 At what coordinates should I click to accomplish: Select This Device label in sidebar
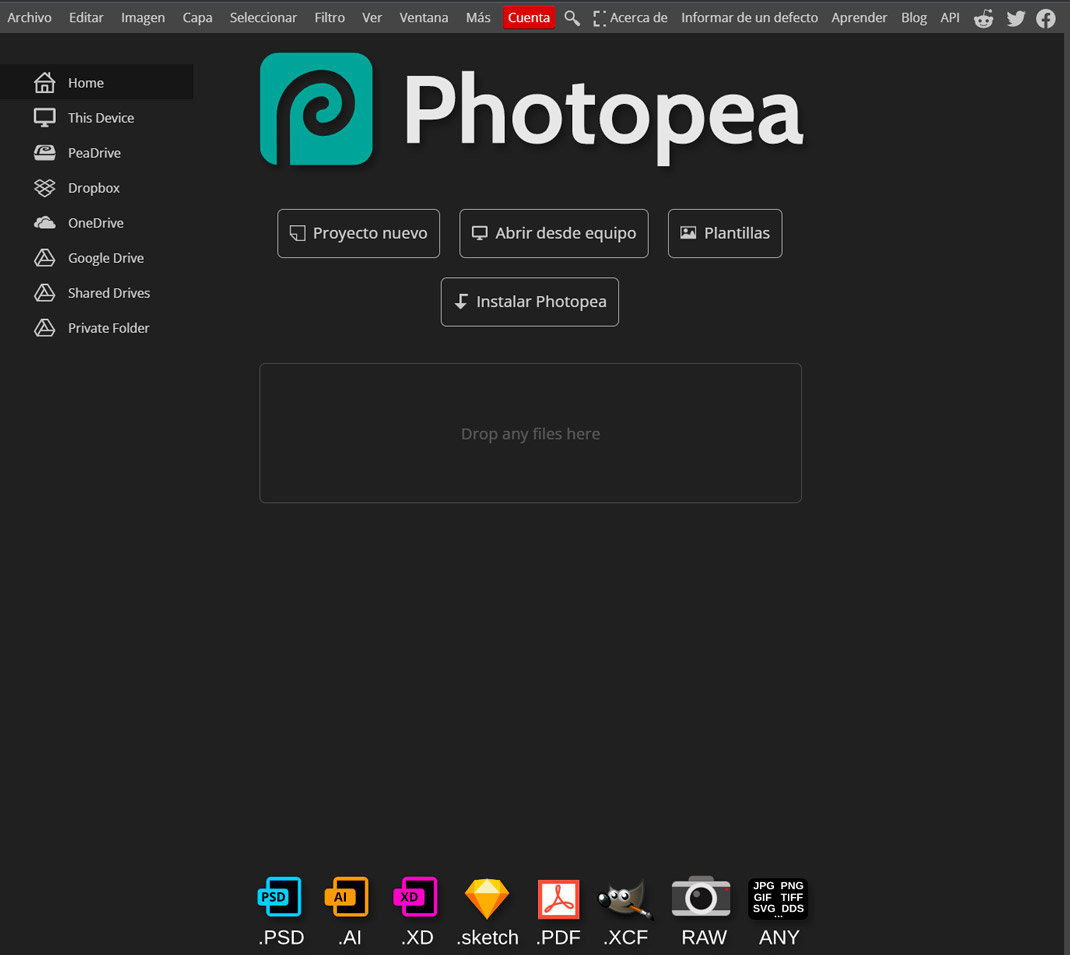pos(101,118)
